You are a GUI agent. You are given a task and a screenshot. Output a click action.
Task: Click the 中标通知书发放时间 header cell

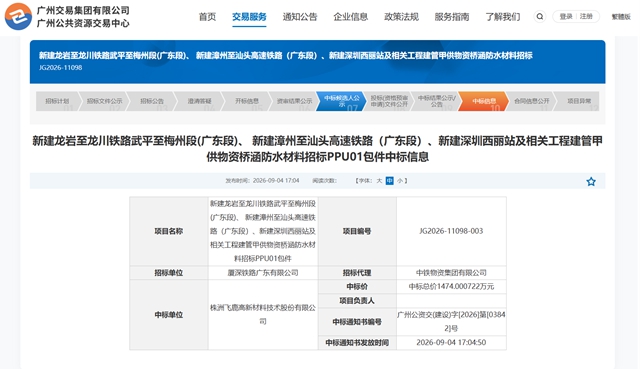357,342
